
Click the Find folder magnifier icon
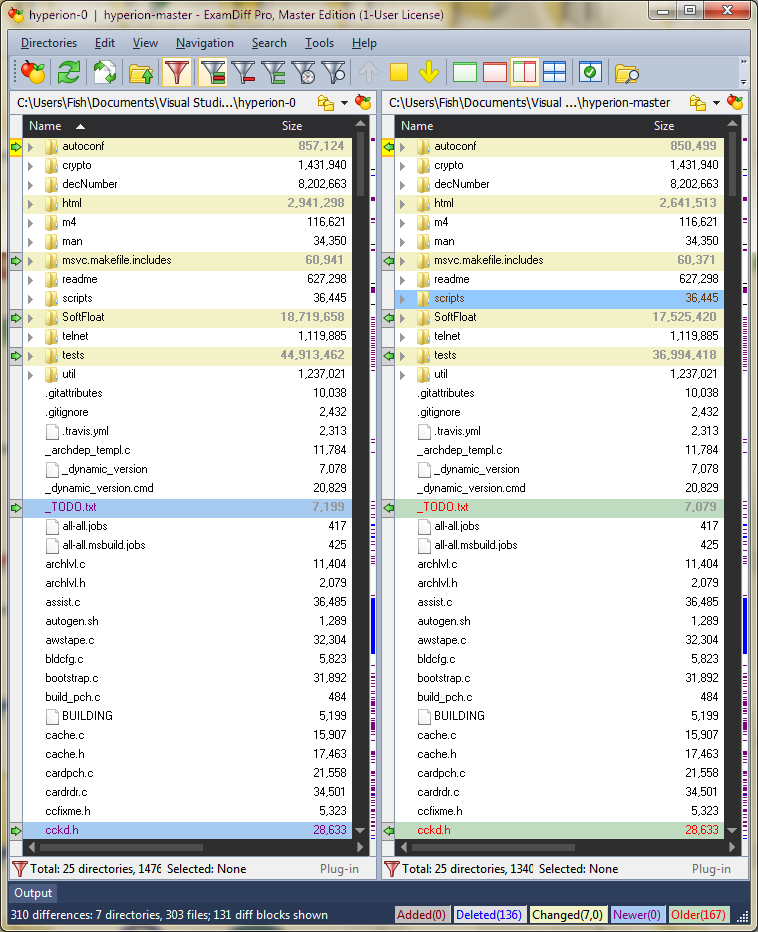click(627, 74)
